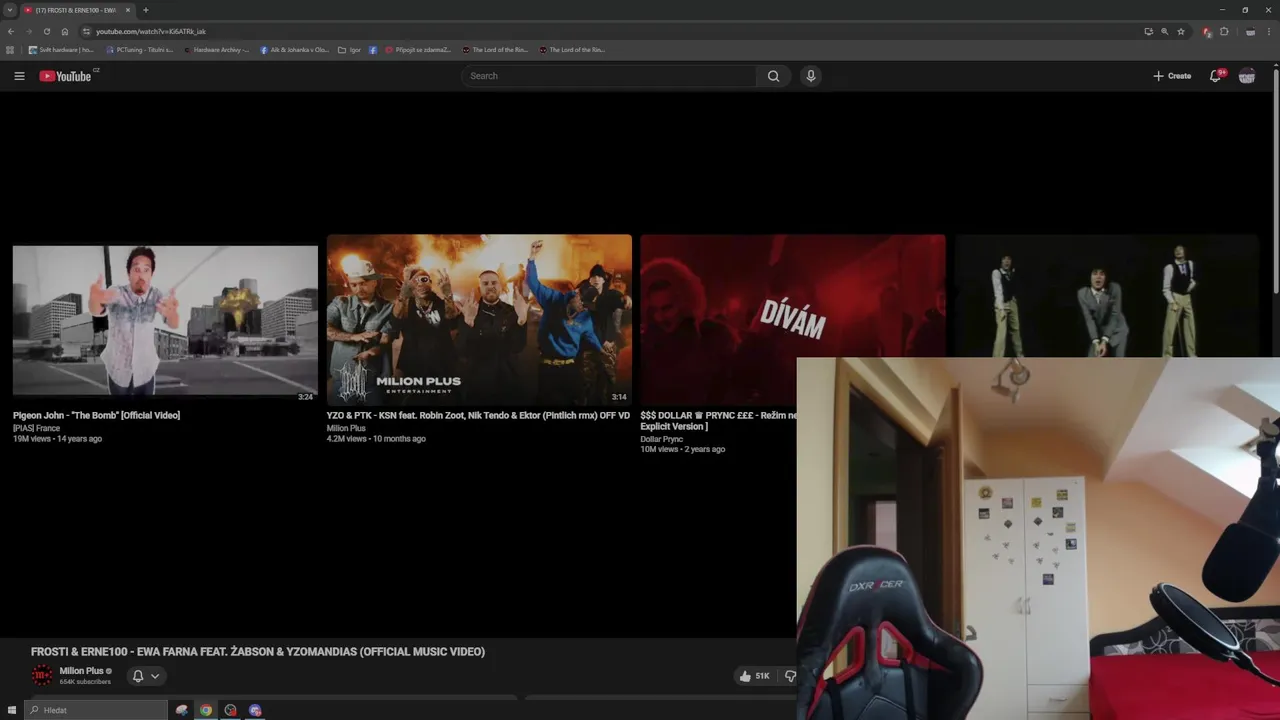Open the browser home page button
The image size is (1280, 720).
click(x=65, y=31)
